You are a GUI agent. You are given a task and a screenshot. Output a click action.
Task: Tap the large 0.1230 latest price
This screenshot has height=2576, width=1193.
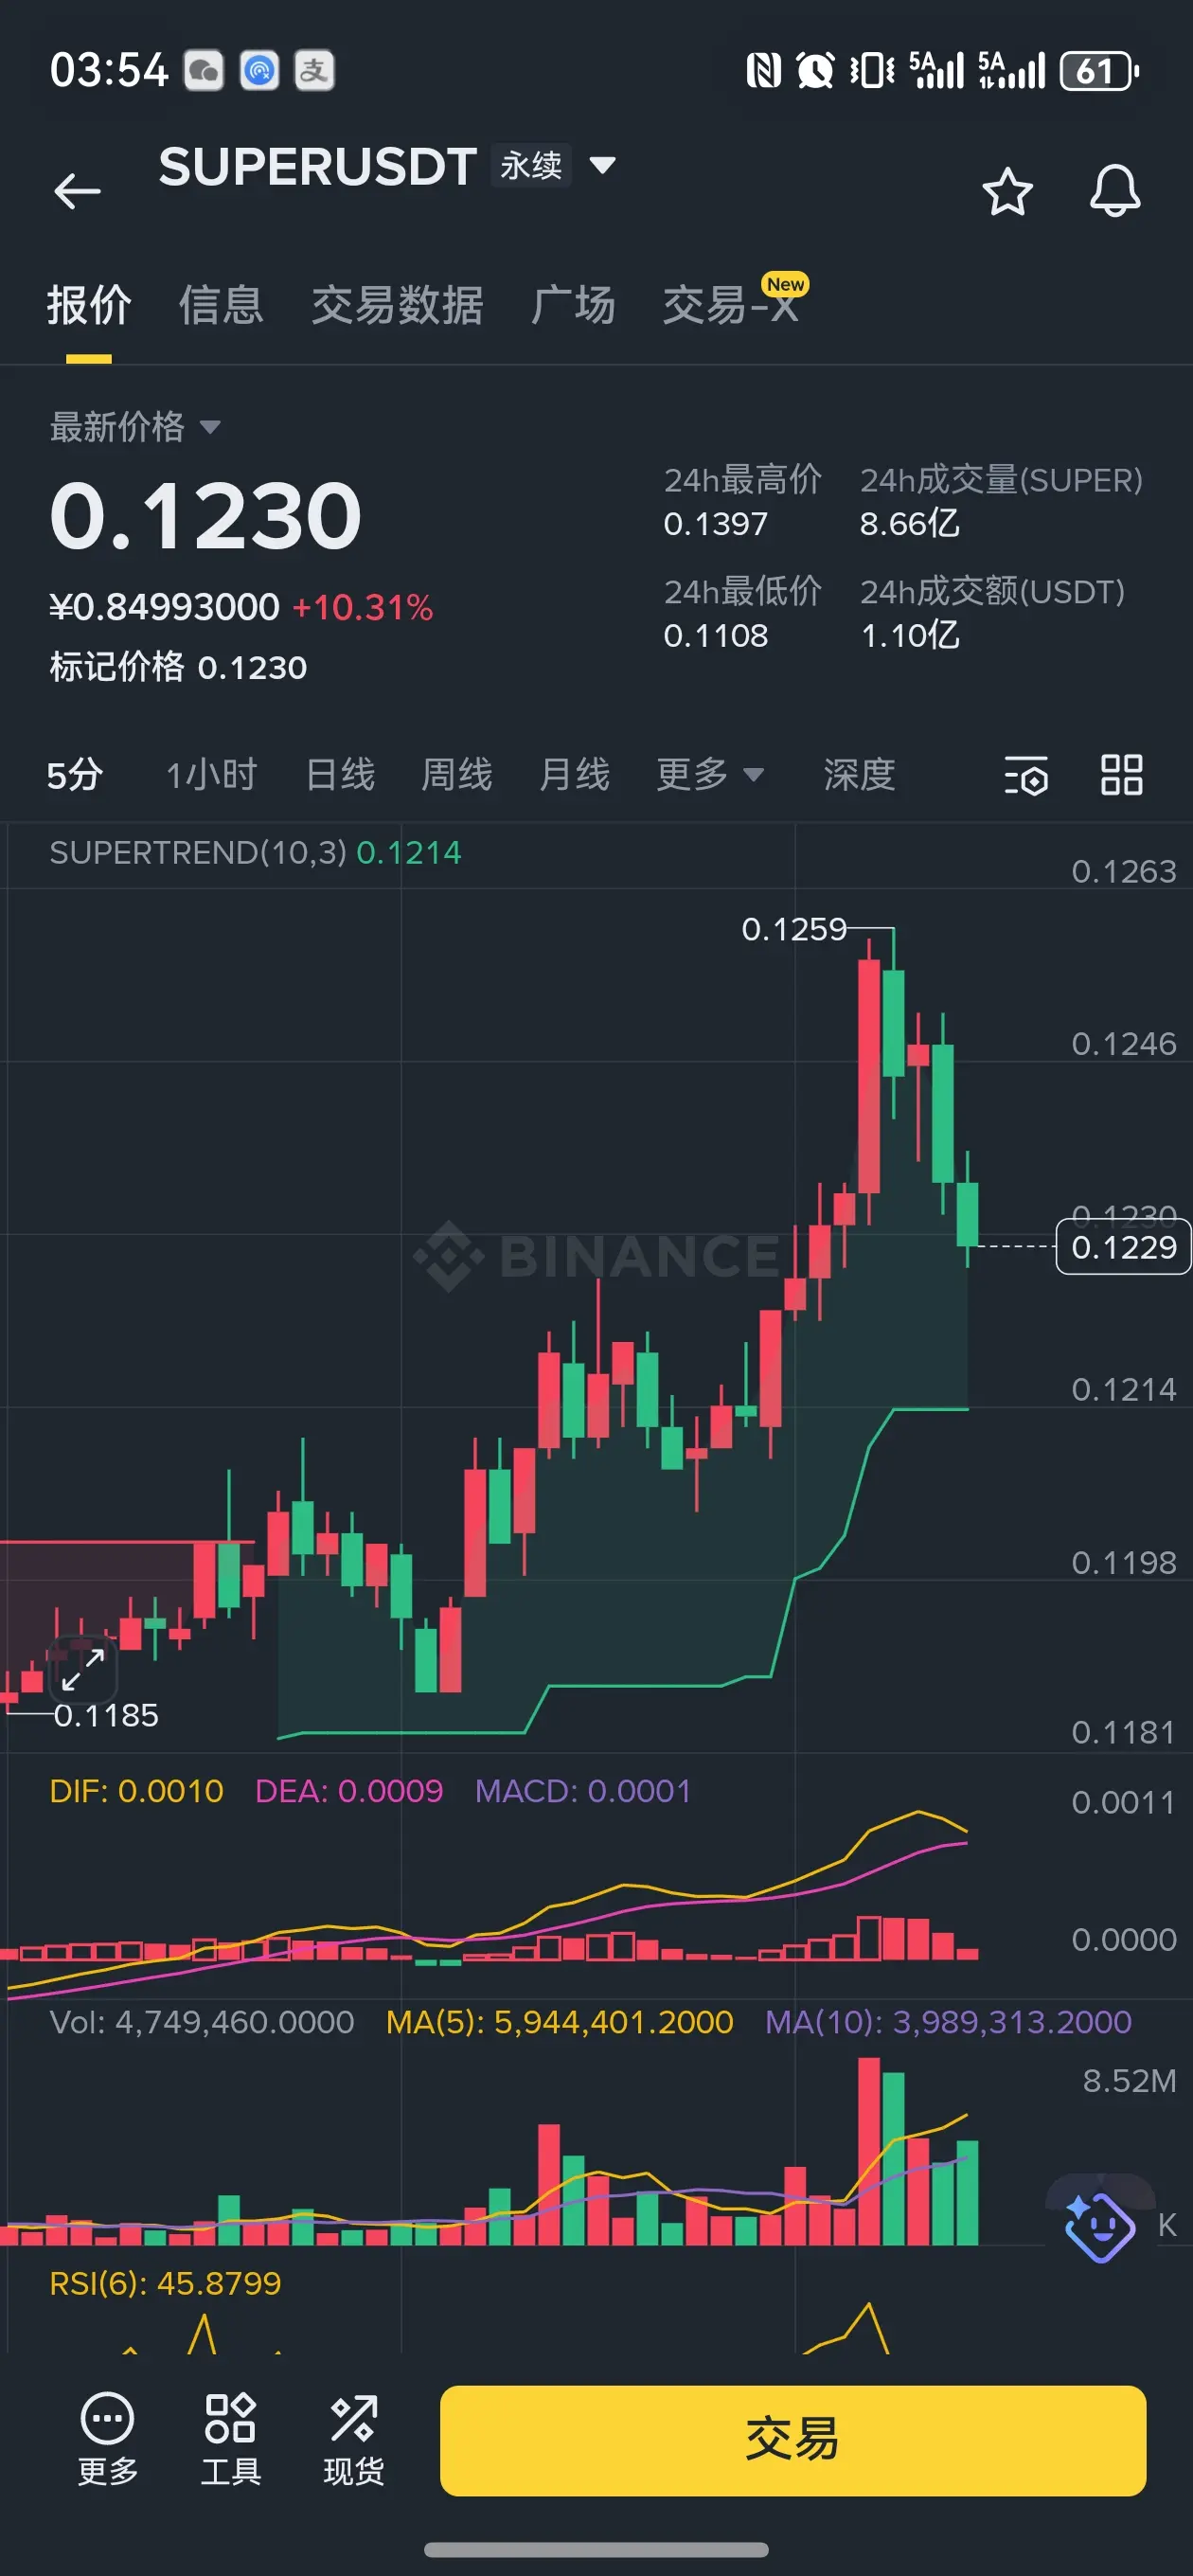tap(206, 515)
